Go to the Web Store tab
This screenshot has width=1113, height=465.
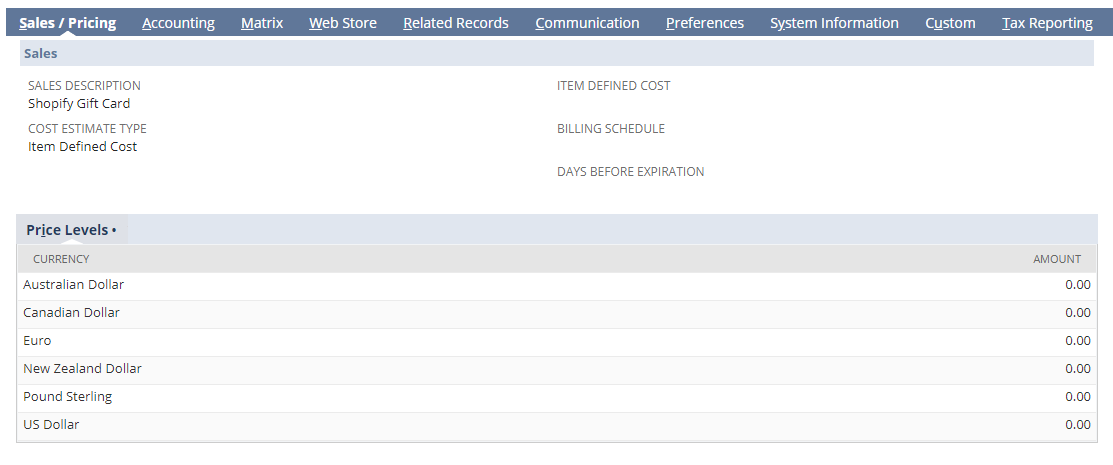click(342, 23)
